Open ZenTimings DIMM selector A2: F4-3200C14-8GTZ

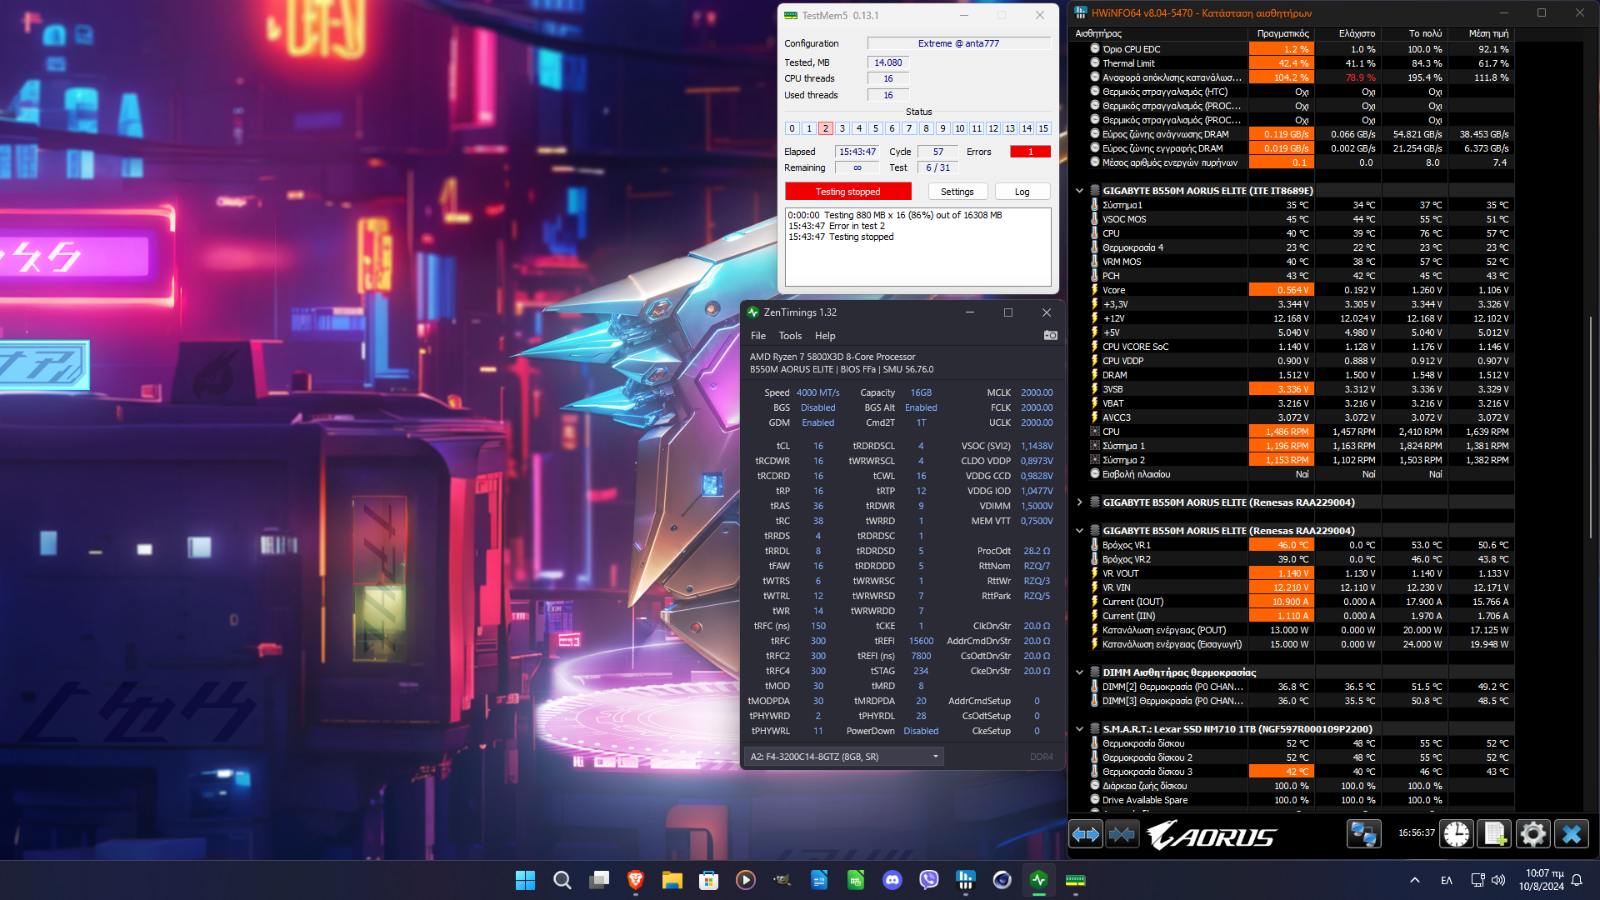point(845,757)
